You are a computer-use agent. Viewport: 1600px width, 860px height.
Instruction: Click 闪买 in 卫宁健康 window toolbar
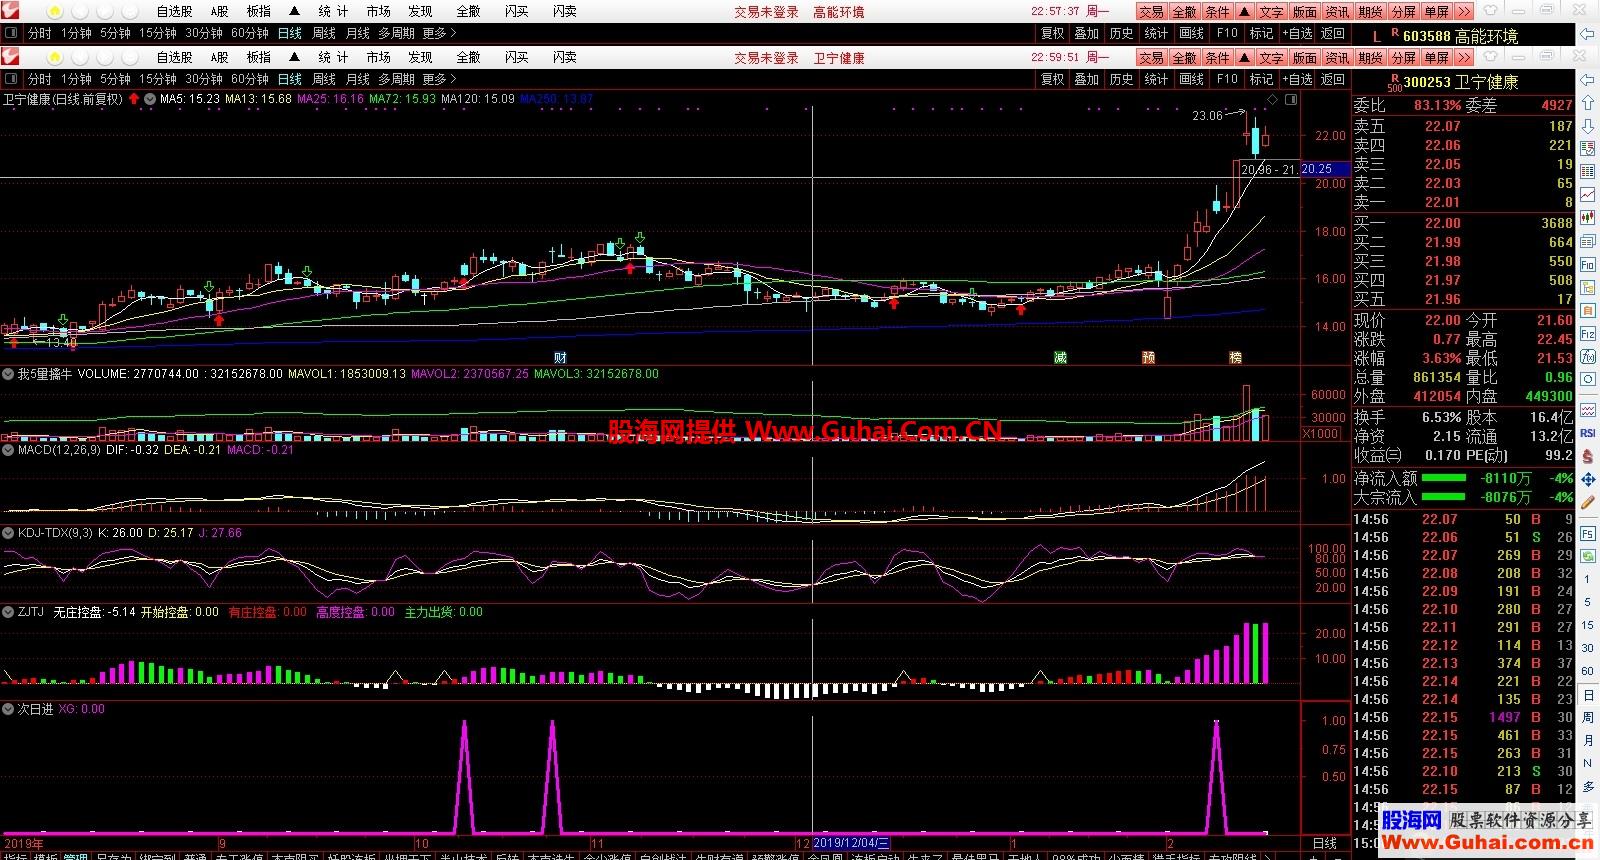[516, 57]
